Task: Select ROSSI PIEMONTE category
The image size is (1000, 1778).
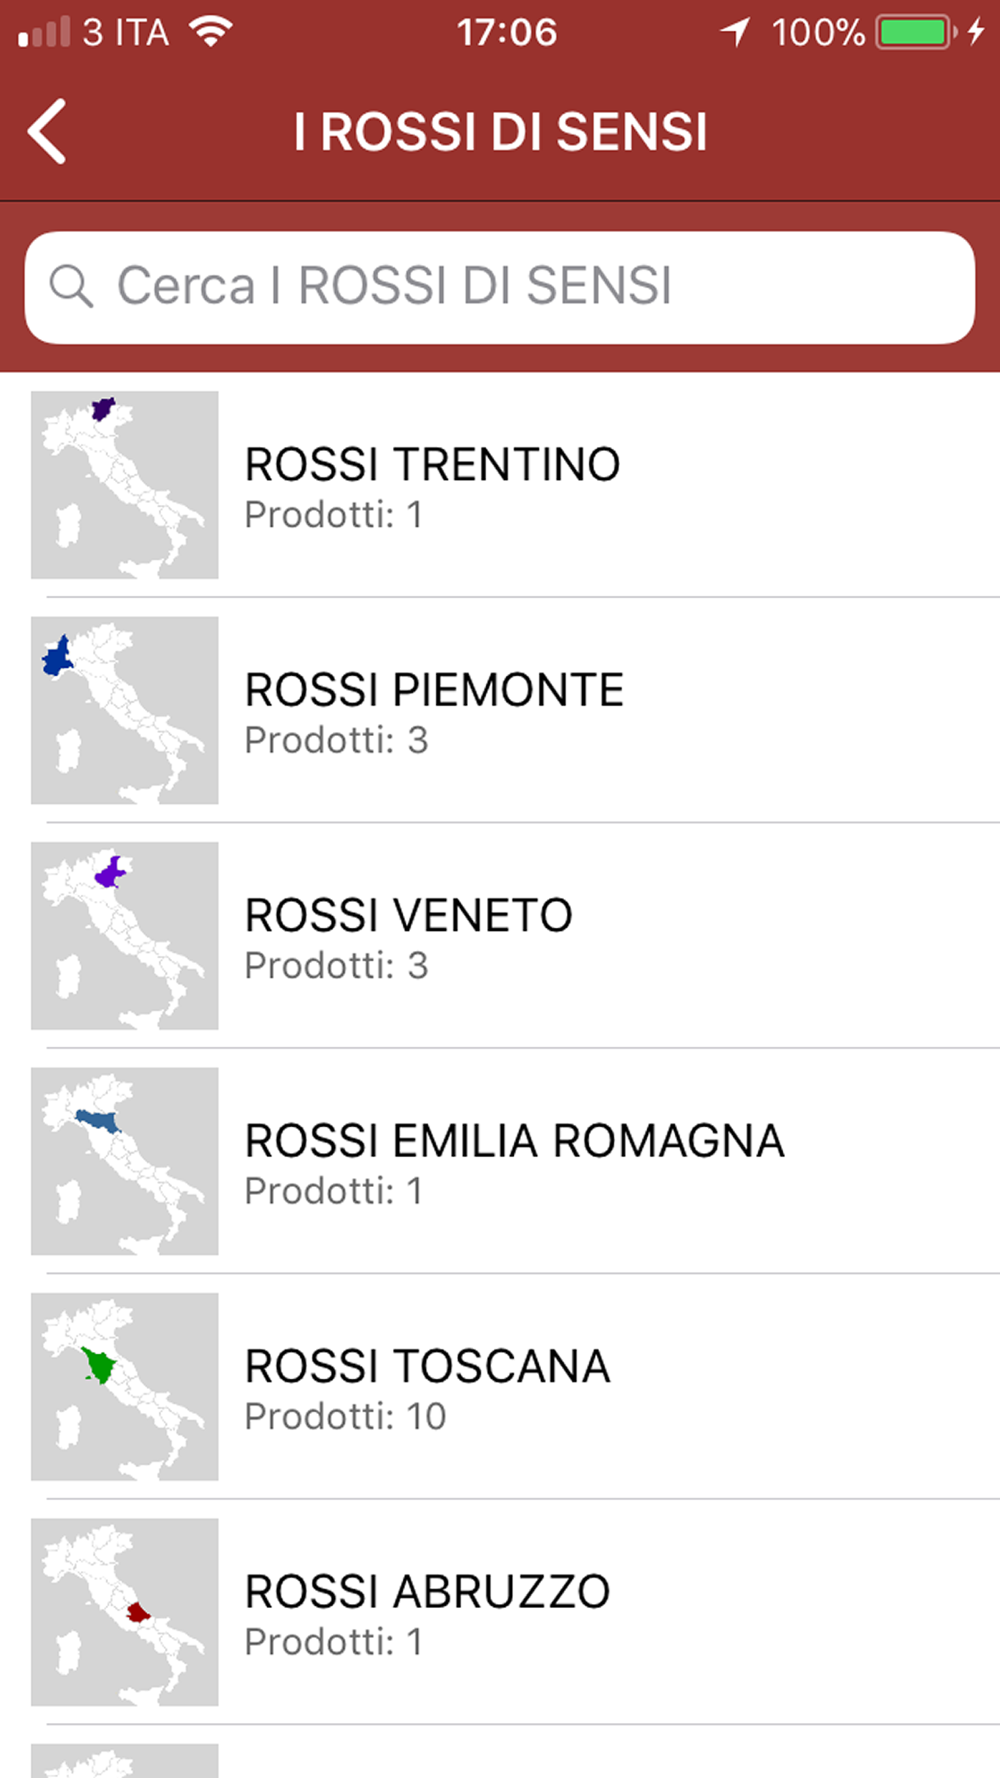Action: pos(500,710)
